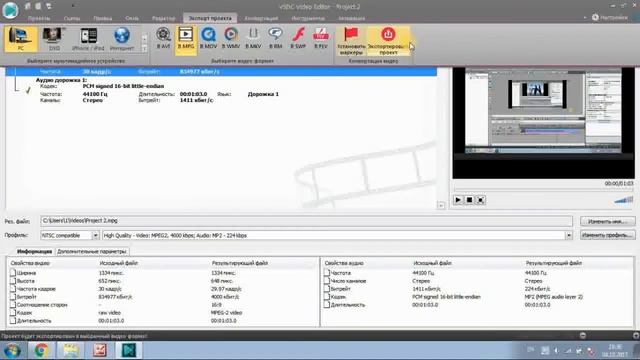This screenshot has width=640, height=360.
Task: Click the Соотношение сторон property row
Action: point(163,305)
